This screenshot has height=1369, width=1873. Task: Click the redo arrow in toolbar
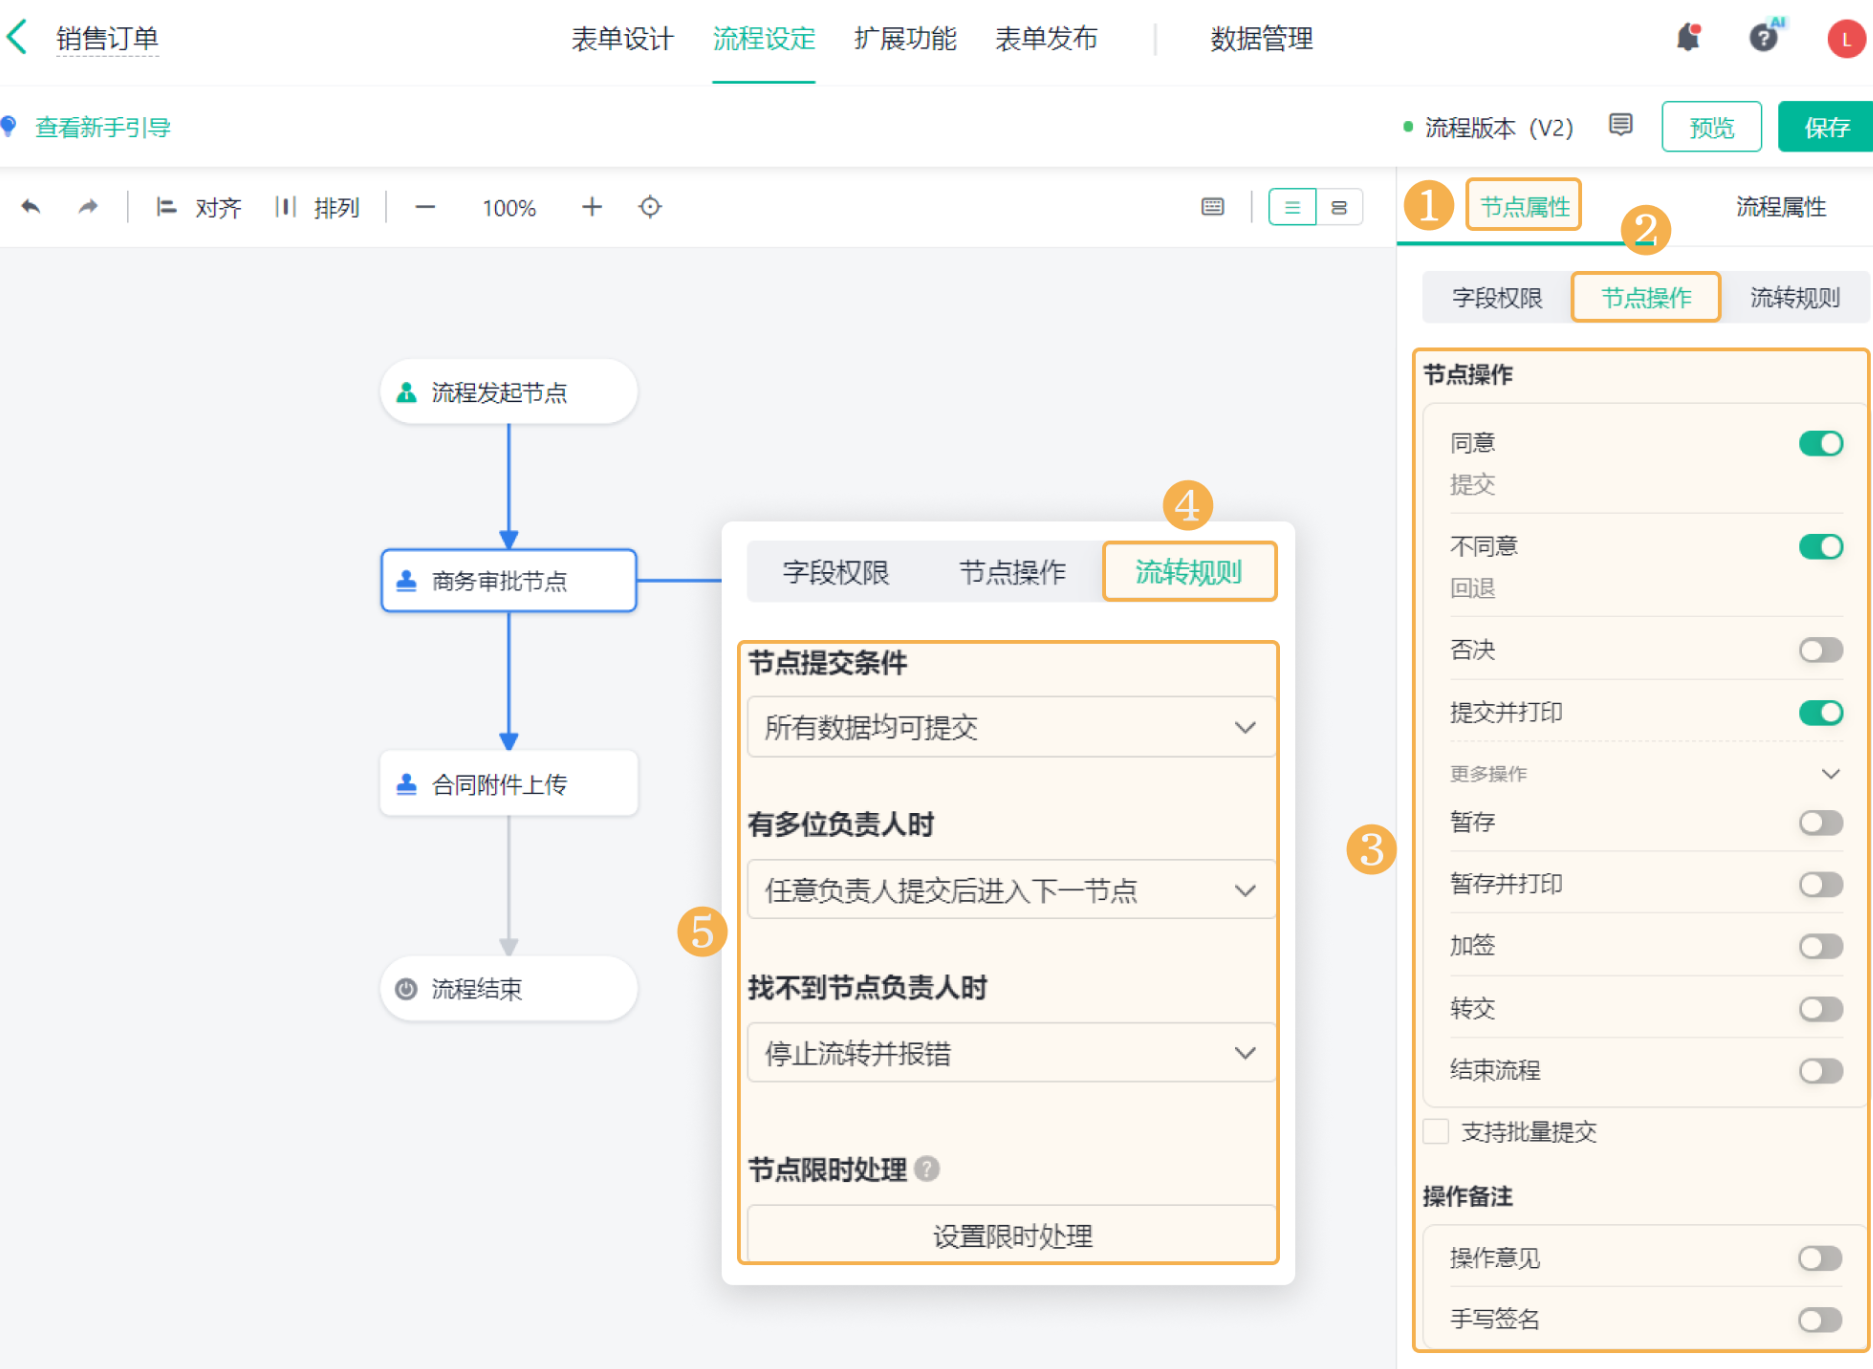(x=88, y=207)
